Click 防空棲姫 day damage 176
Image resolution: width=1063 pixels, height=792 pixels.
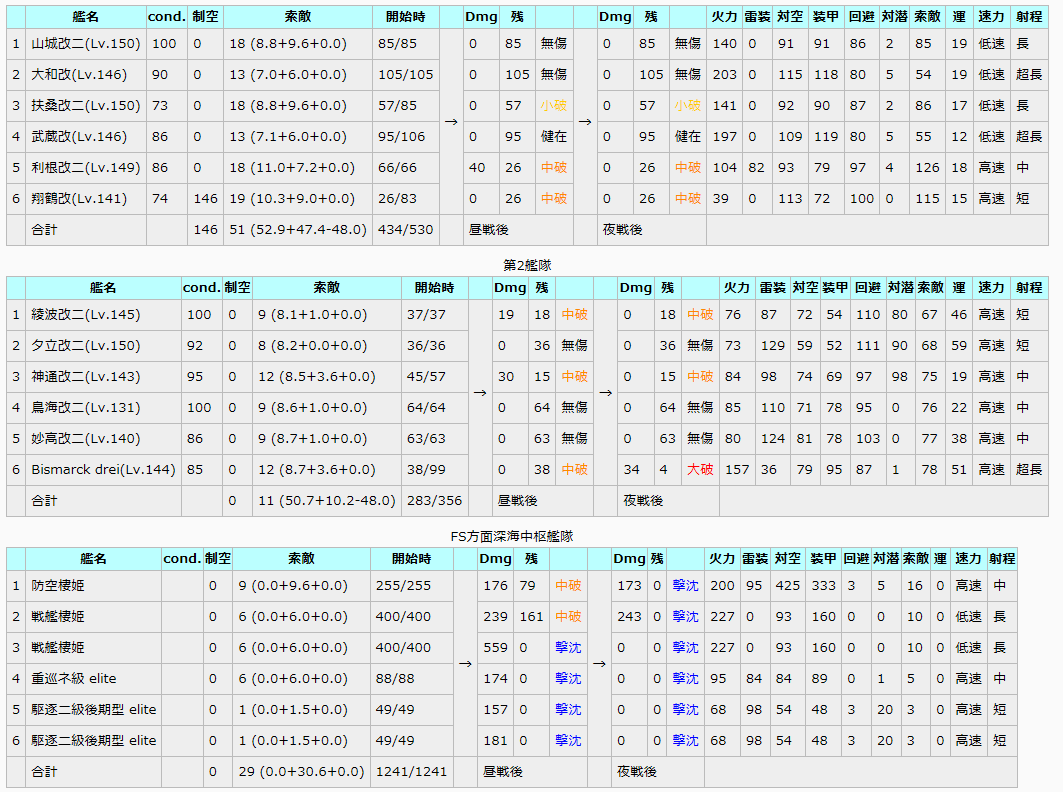click(x=495, y=586)
